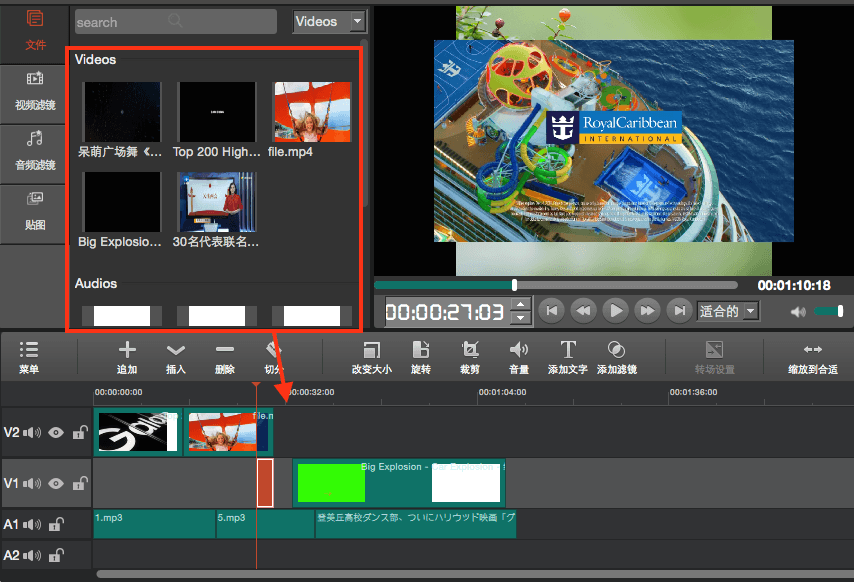The height and width of the screenshot is (582, 854).
Task: Click the 旋转 rotate tool
Action: [x=420, y=357]
